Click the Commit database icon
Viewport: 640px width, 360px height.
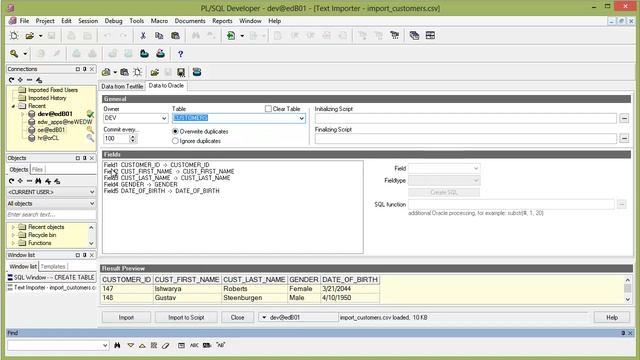[144, 53]
